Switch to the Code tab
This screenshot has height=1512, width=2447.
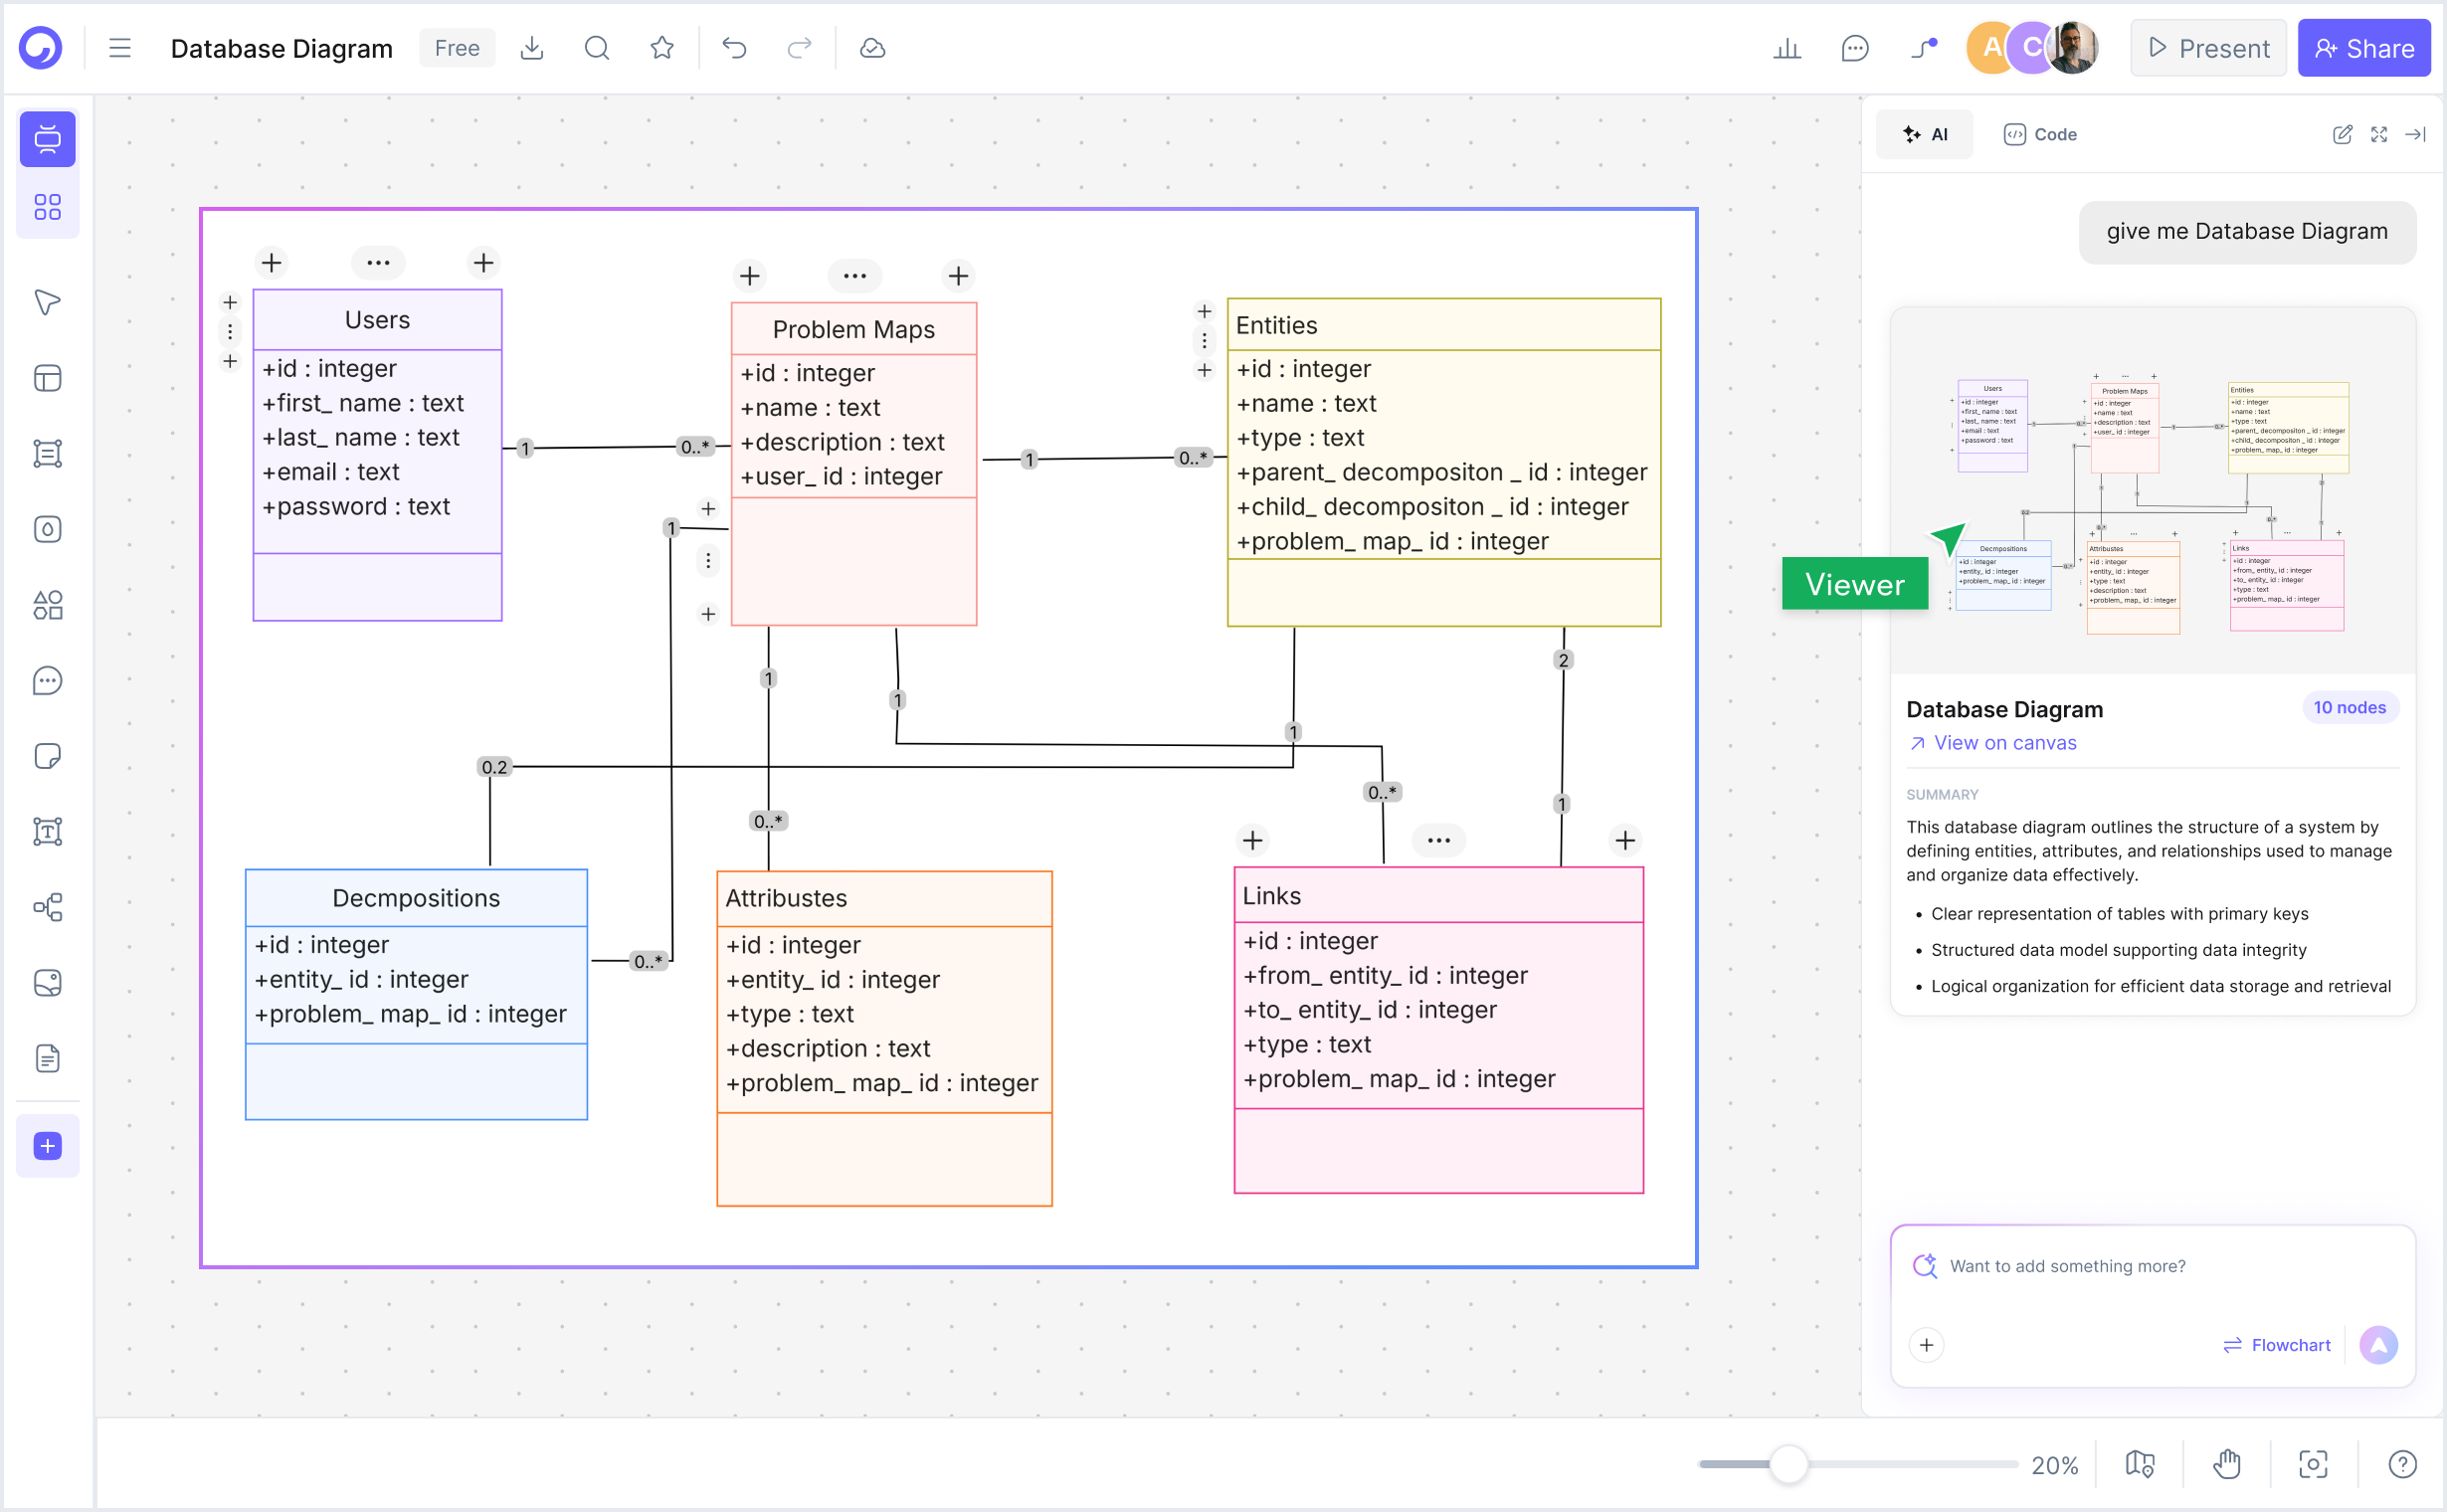click(x=2040, y=134)
